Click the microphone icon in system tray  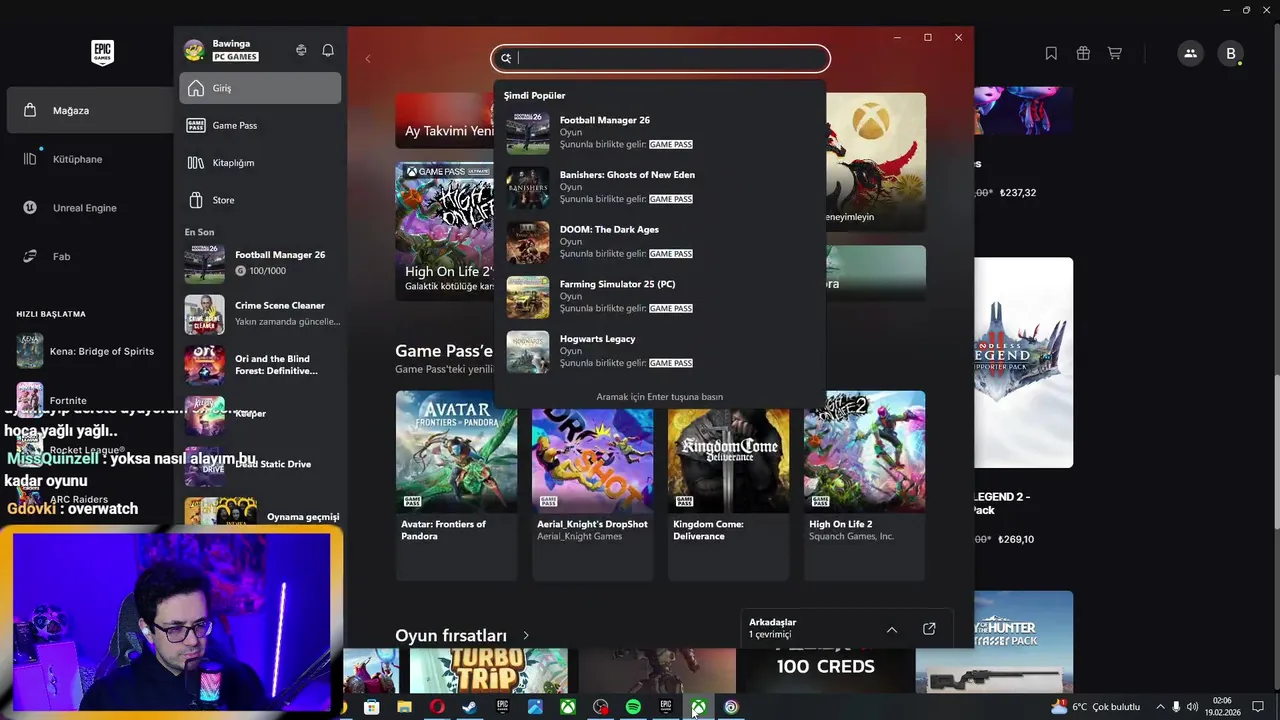[x=1176, y=707]
